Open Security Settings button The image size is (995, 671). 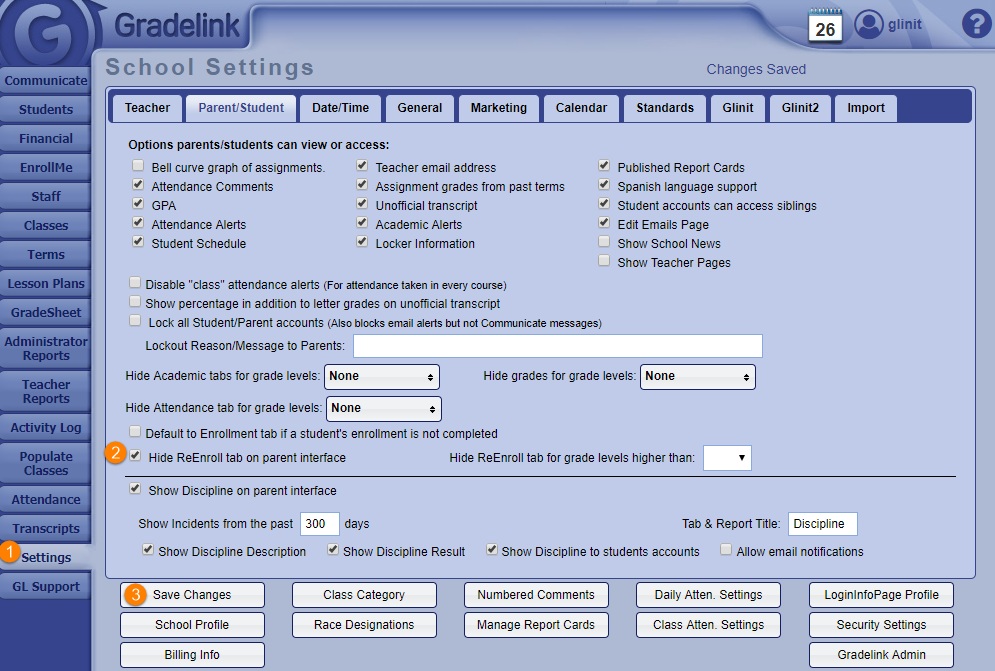pyautogui.click(x=881, y=625)
